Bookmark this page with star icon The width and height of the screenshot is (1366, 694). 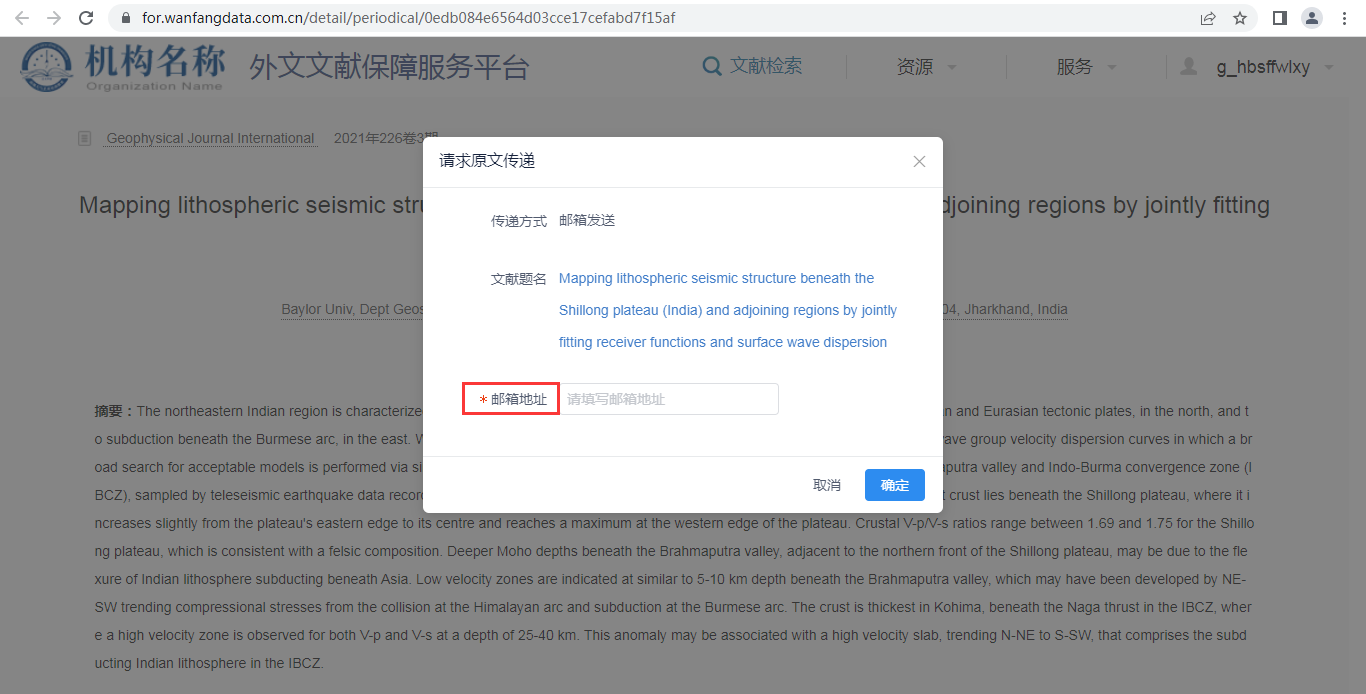1240,18
